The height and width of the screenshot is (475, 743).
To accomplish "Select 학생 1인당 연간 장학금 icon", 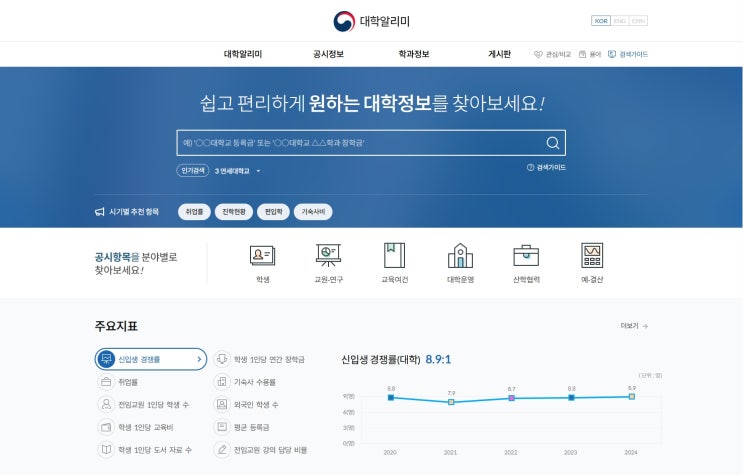I will pos(222,359).
